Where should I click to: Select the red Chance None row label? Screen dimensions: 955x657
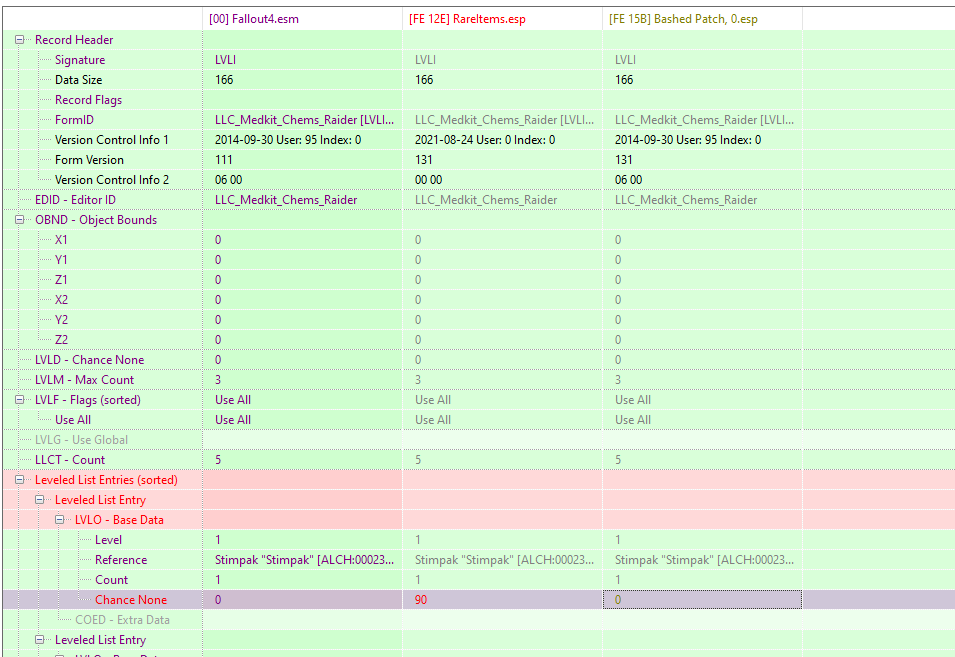coord(131,600)
